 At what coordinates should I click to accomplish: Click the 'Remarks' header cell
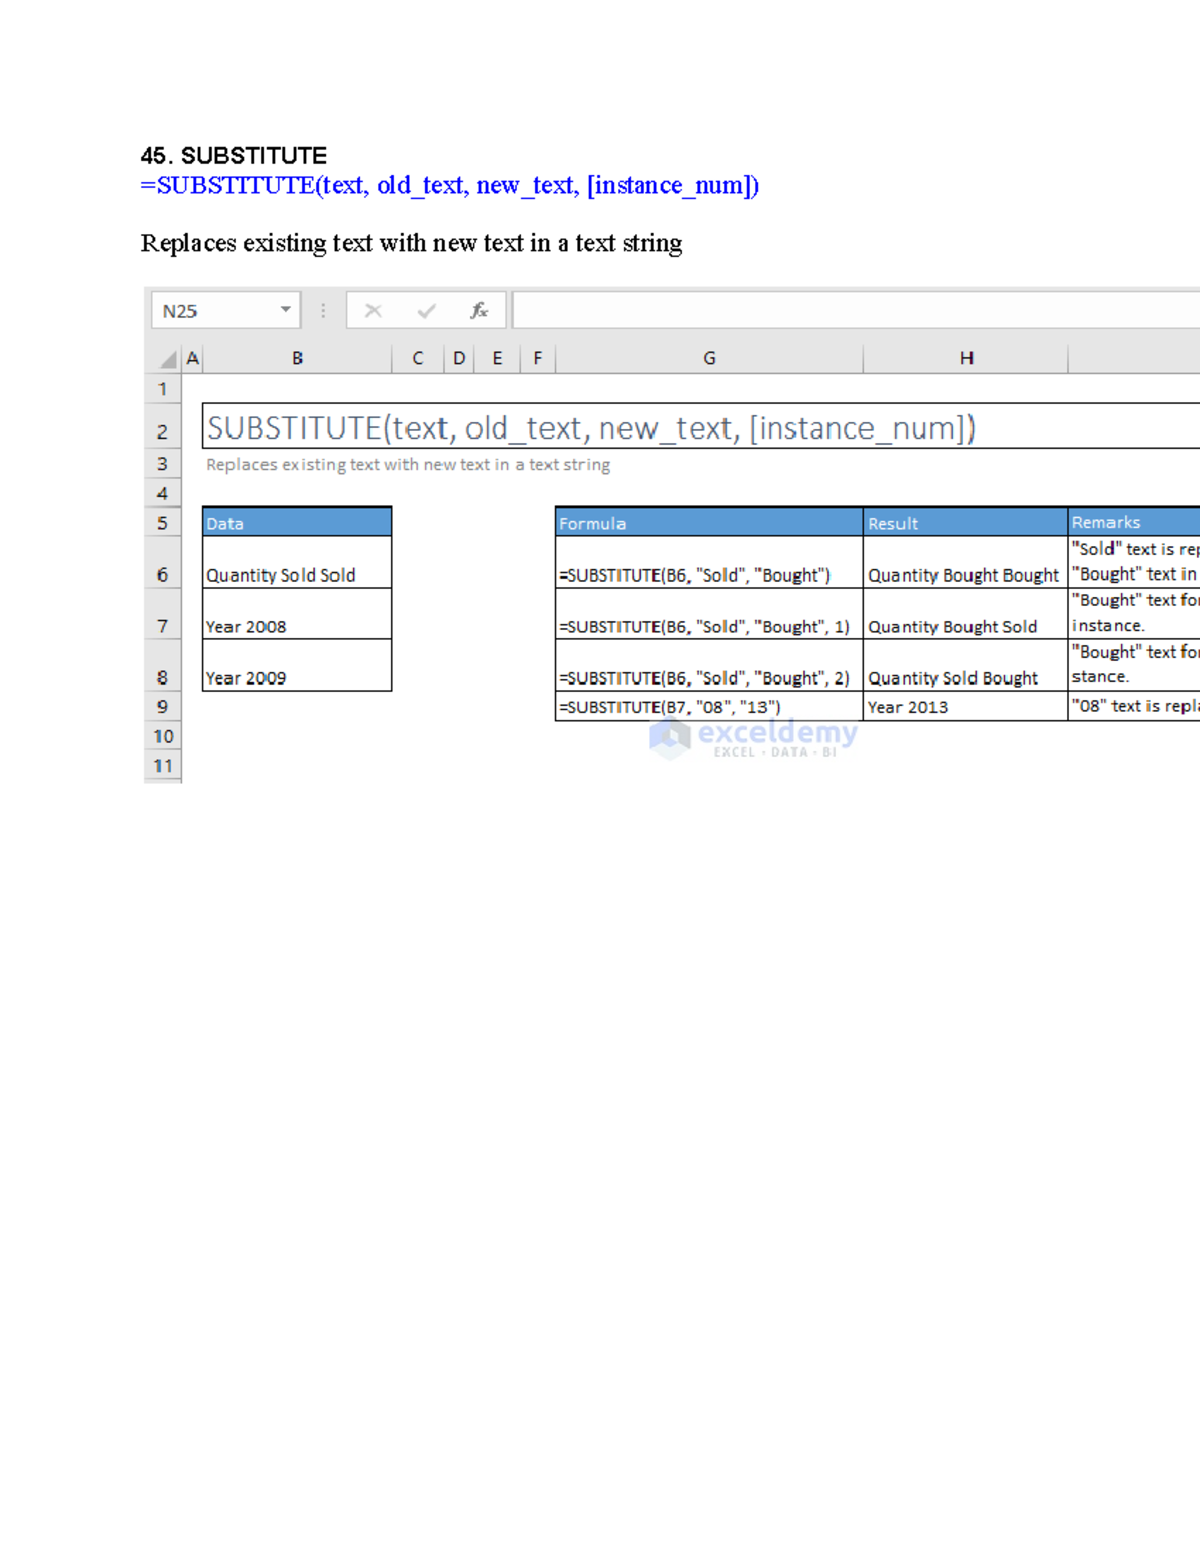[x=1134, y=522]
